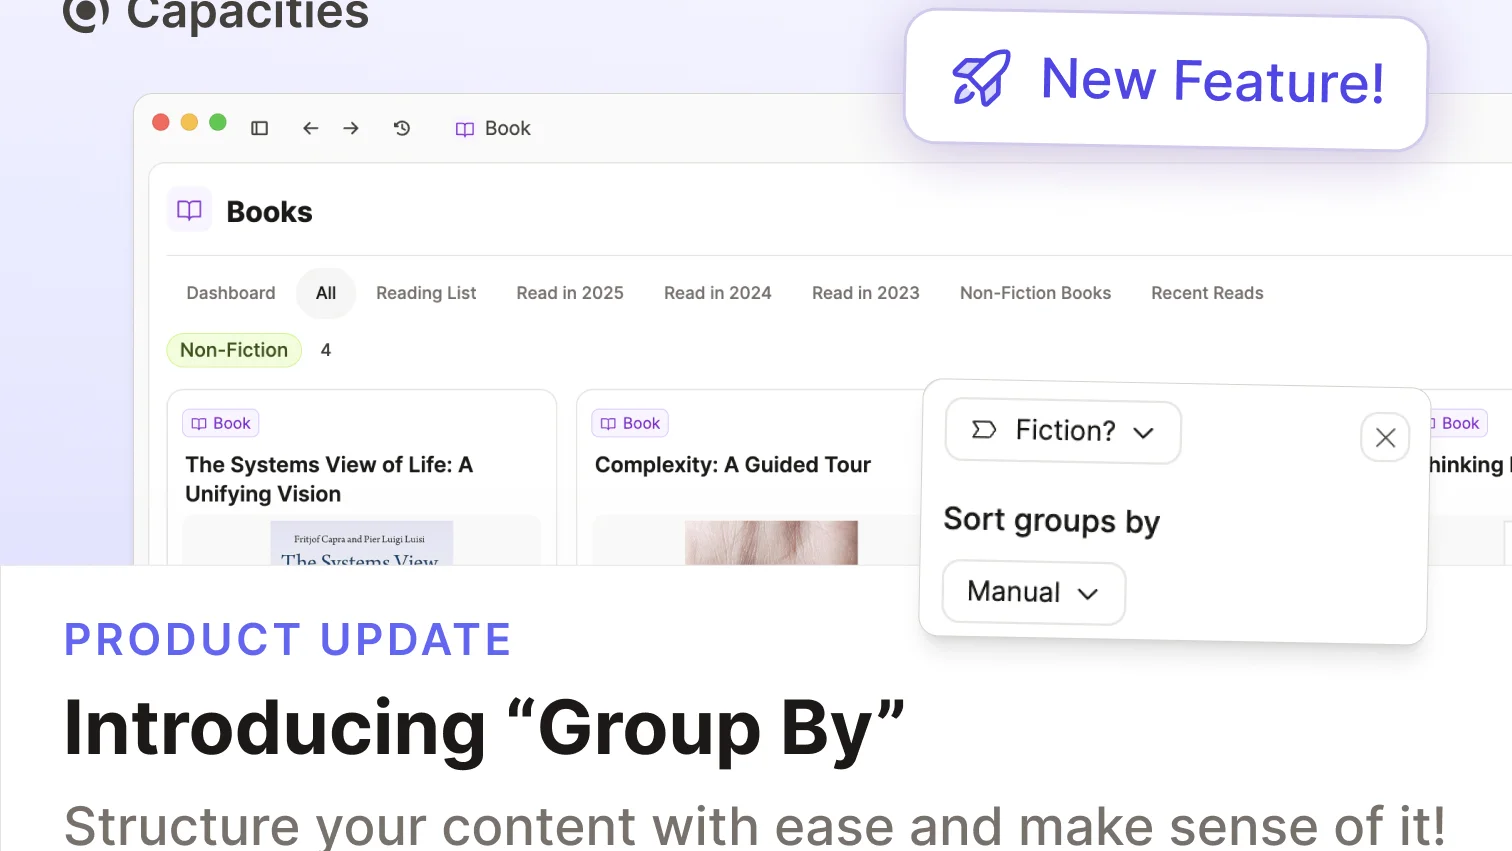
Task: Click the Non-Fiction group label
Action: (234, 350)
